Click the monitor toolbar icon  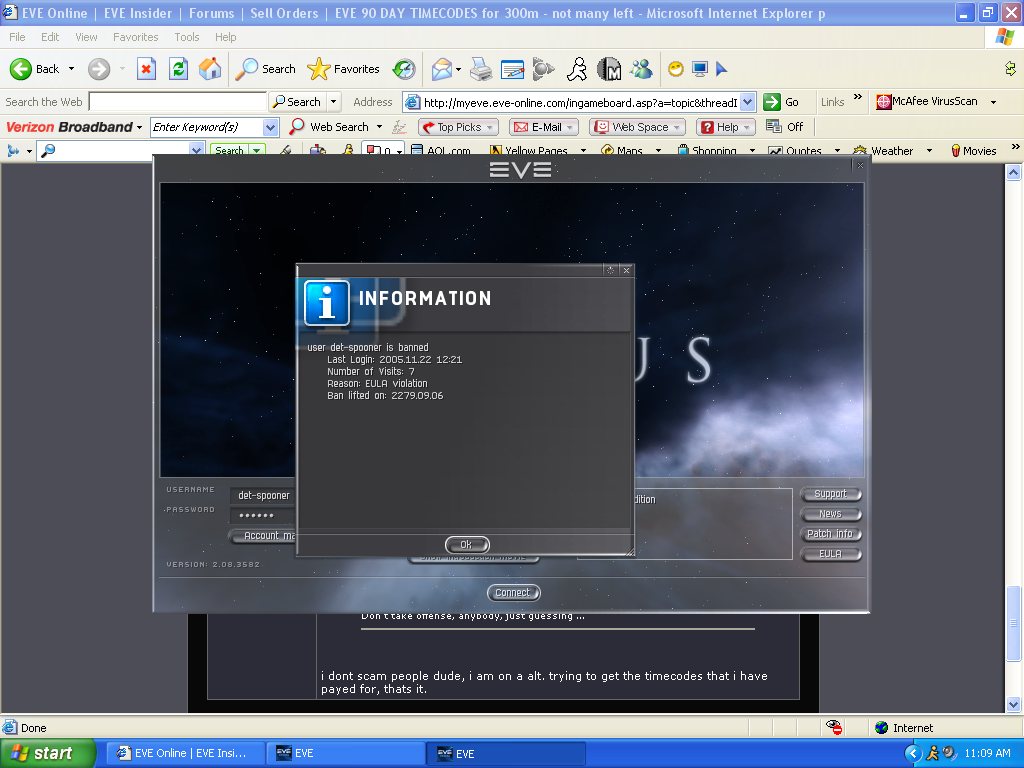[x=700, y=69]
